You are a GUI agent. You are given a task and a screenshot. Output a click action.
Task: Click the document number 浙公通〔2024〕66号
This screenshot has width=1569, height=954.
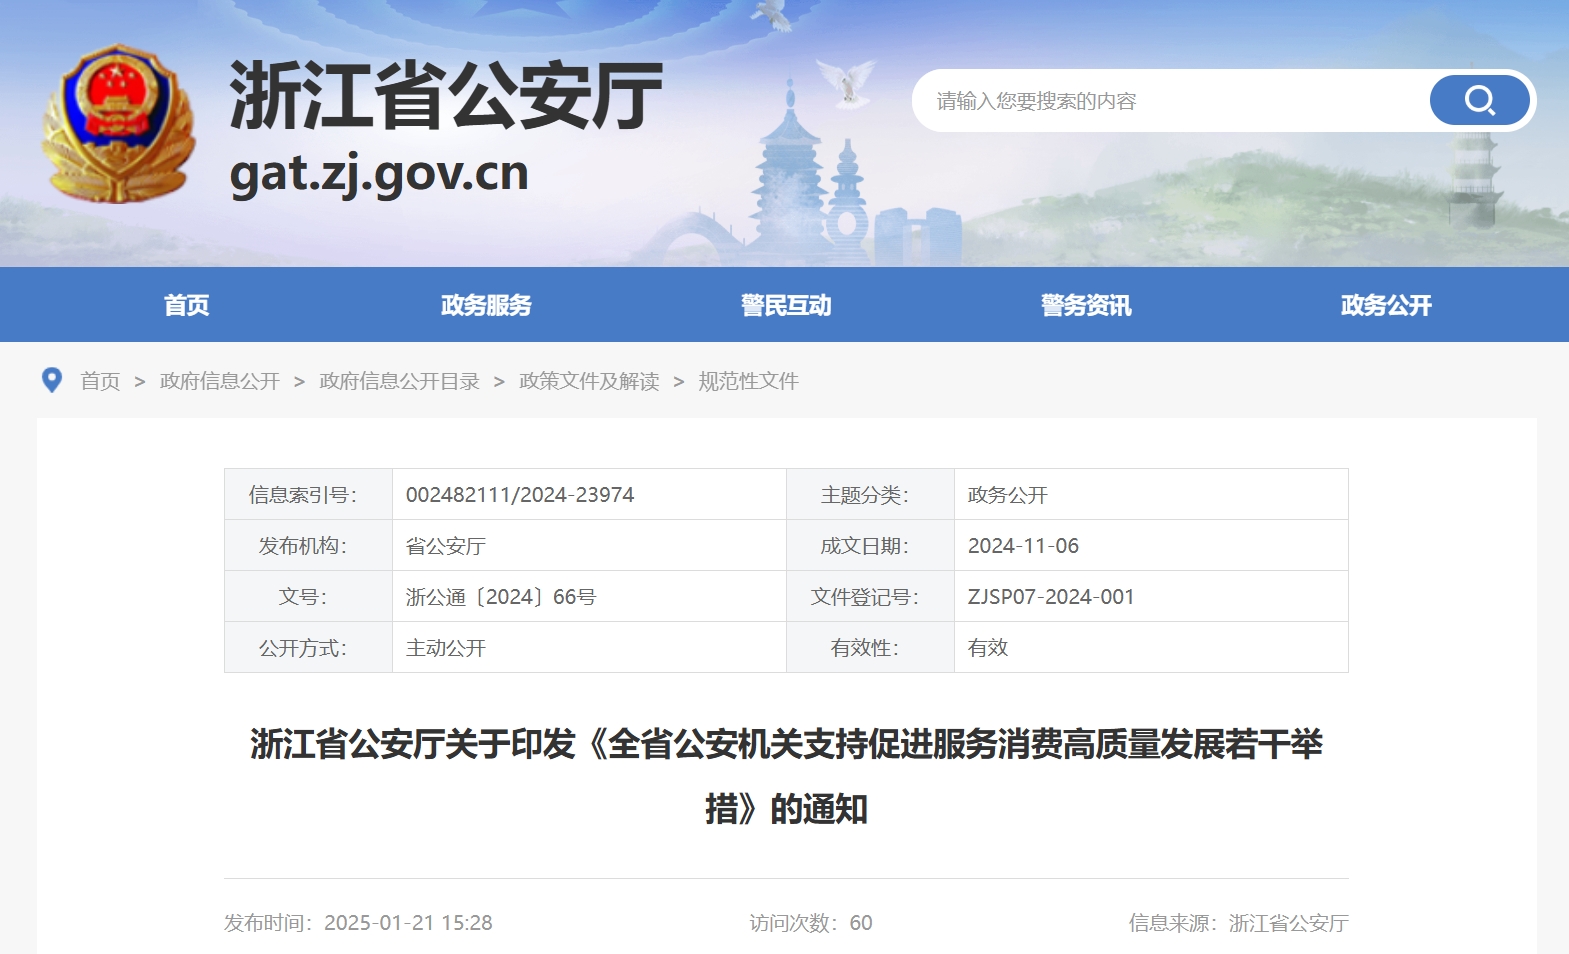coord(501,597)
